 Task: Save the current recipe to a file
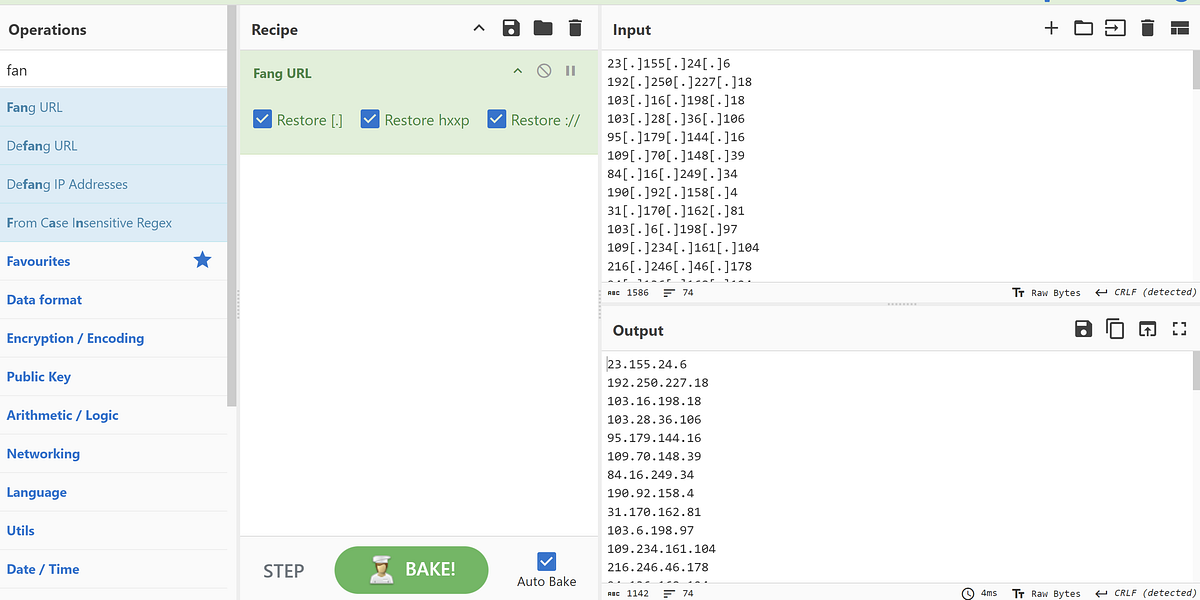(511, 28)
